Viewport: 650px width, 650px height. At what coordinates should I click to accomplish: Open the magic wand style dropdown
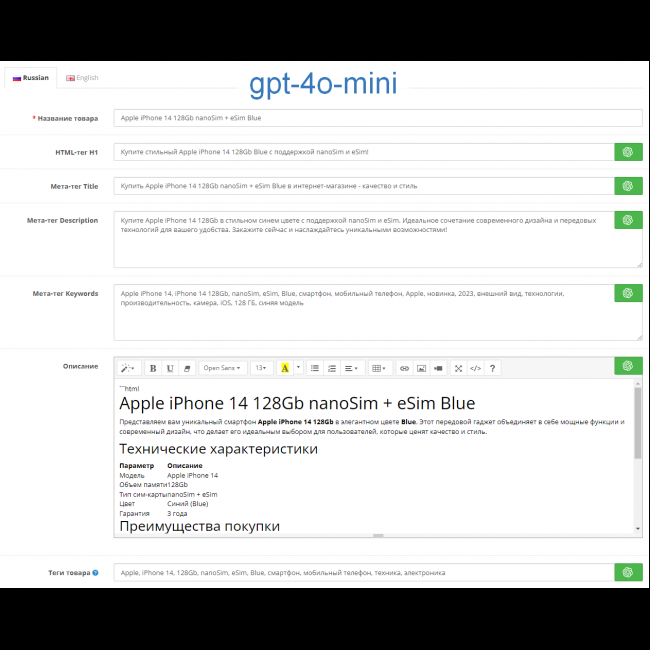click(129, 368)
